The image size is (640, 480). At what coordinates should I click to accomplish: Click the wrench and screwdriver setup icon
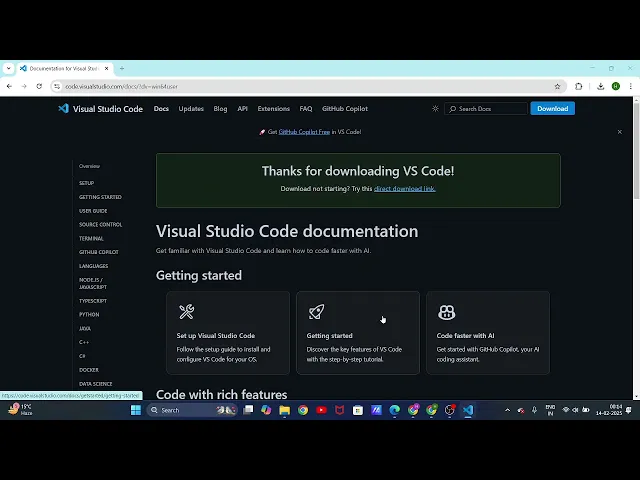(187, 312)
